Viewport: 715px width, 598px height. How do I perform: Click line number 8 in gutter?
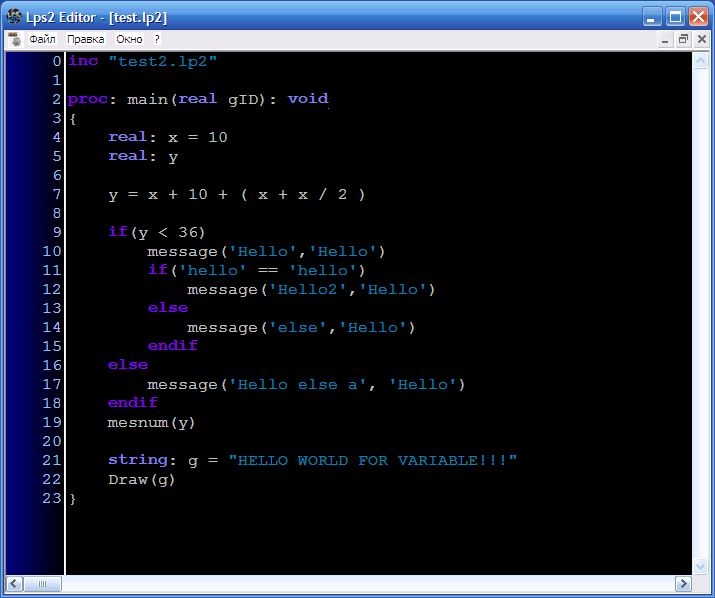click(57, 213)
